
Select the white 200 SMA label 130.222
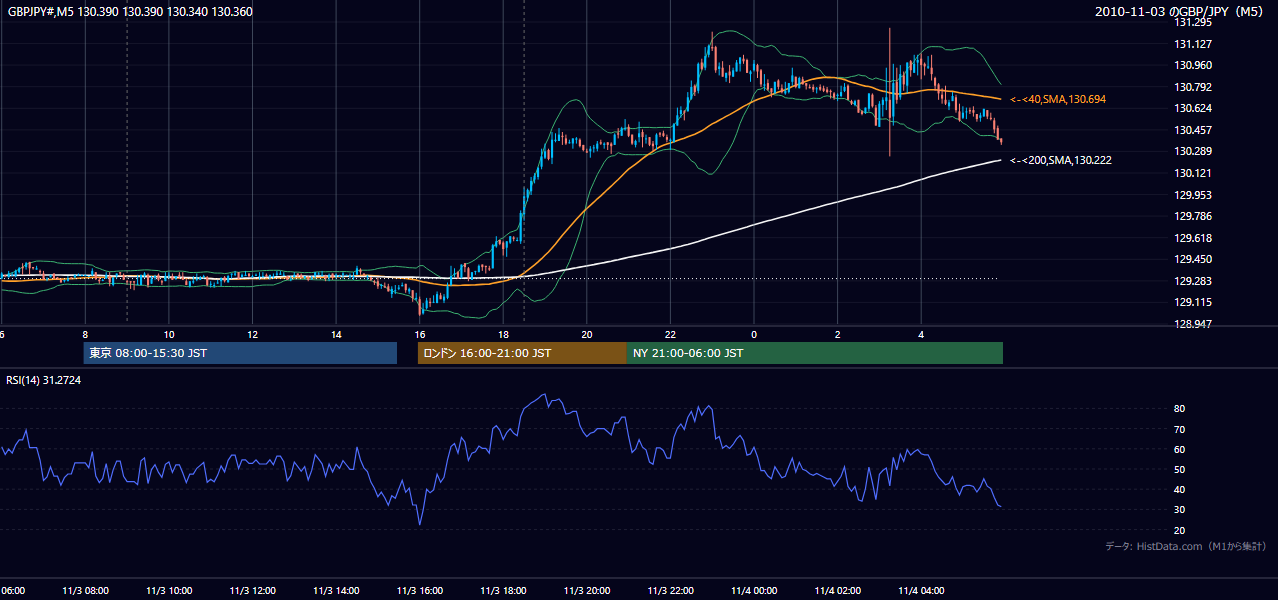coord(1061,160)
